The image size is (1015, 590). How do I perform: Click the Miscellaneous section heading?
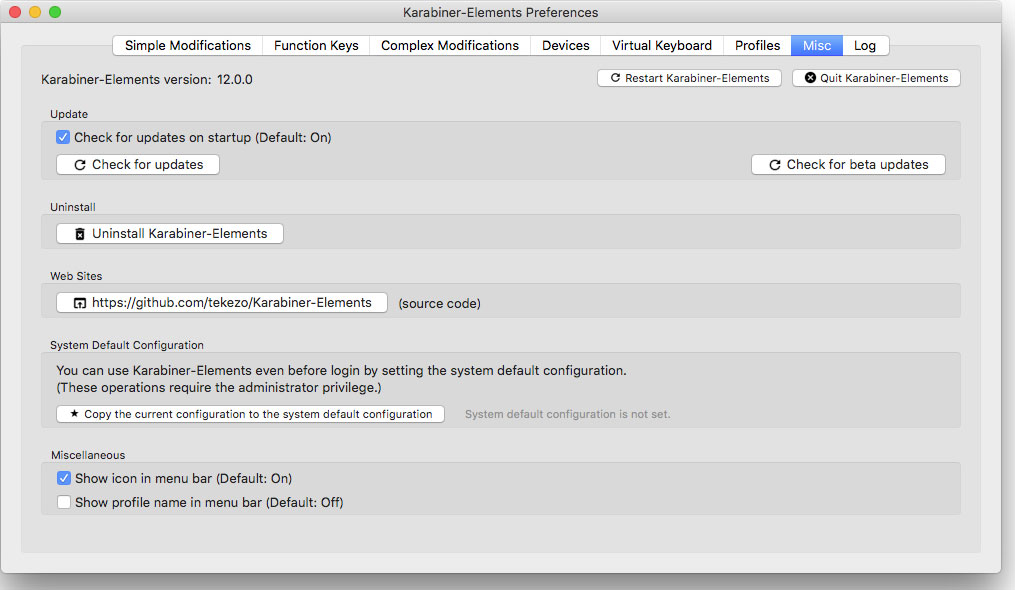tap(88, 455)
